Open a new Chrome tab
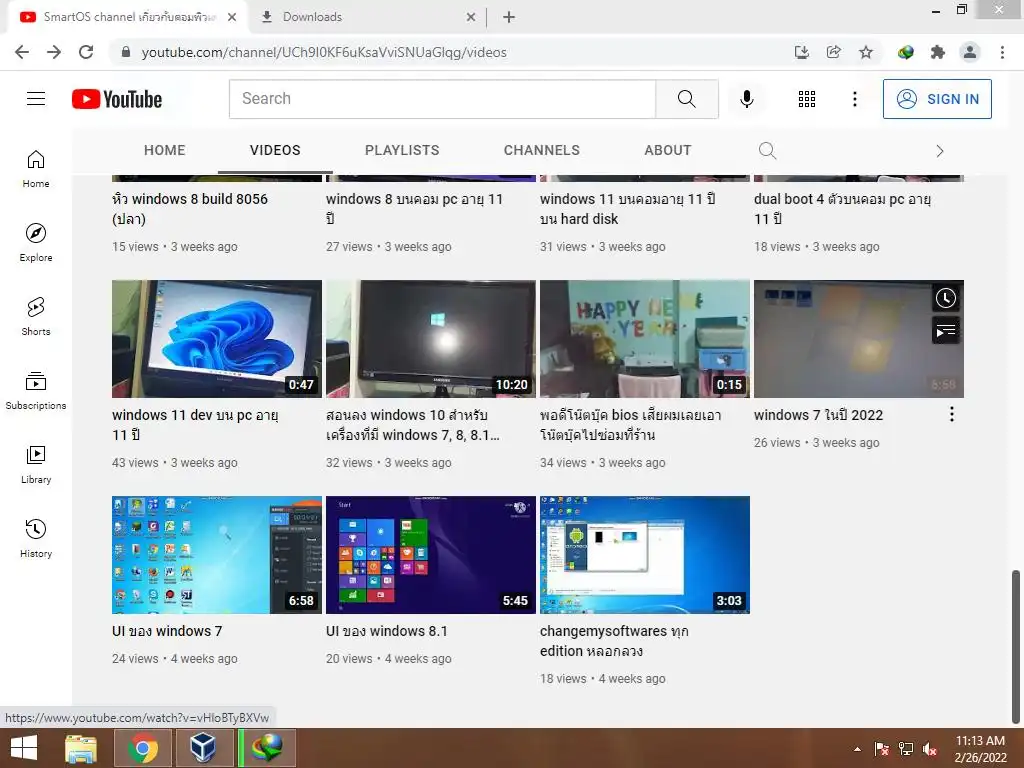Screen dimensions: 1024x768 509,17
